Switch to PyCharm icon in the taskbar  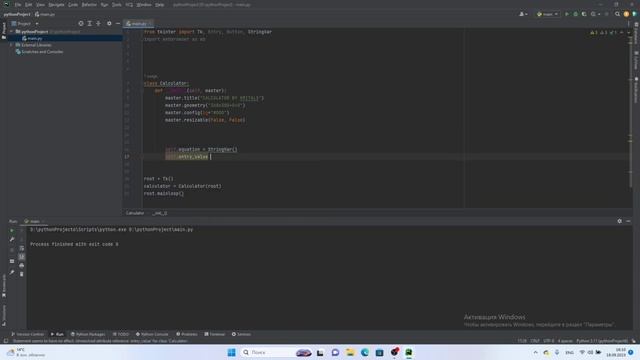[x=409, y=352]
